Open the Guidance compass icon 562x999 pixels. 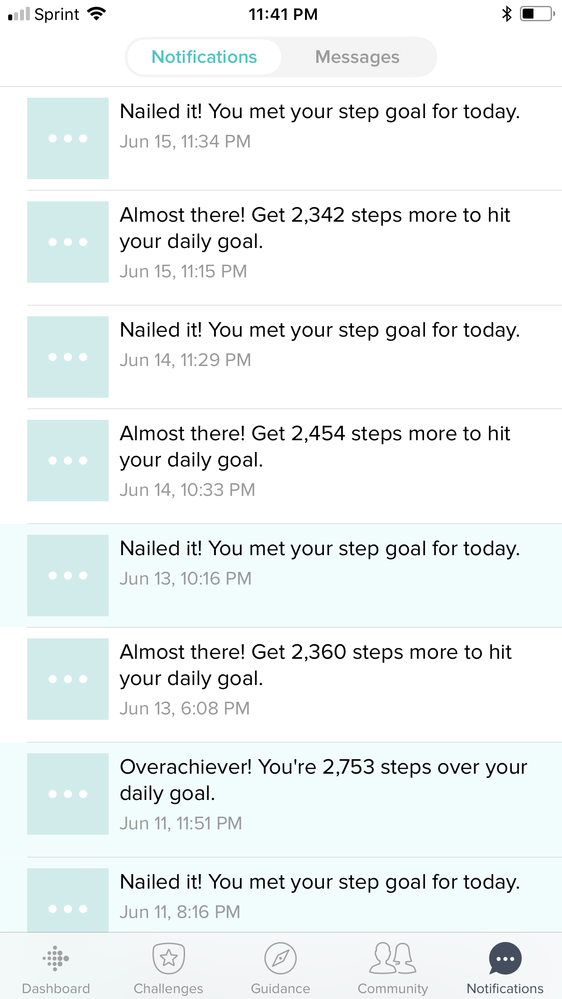280,958
